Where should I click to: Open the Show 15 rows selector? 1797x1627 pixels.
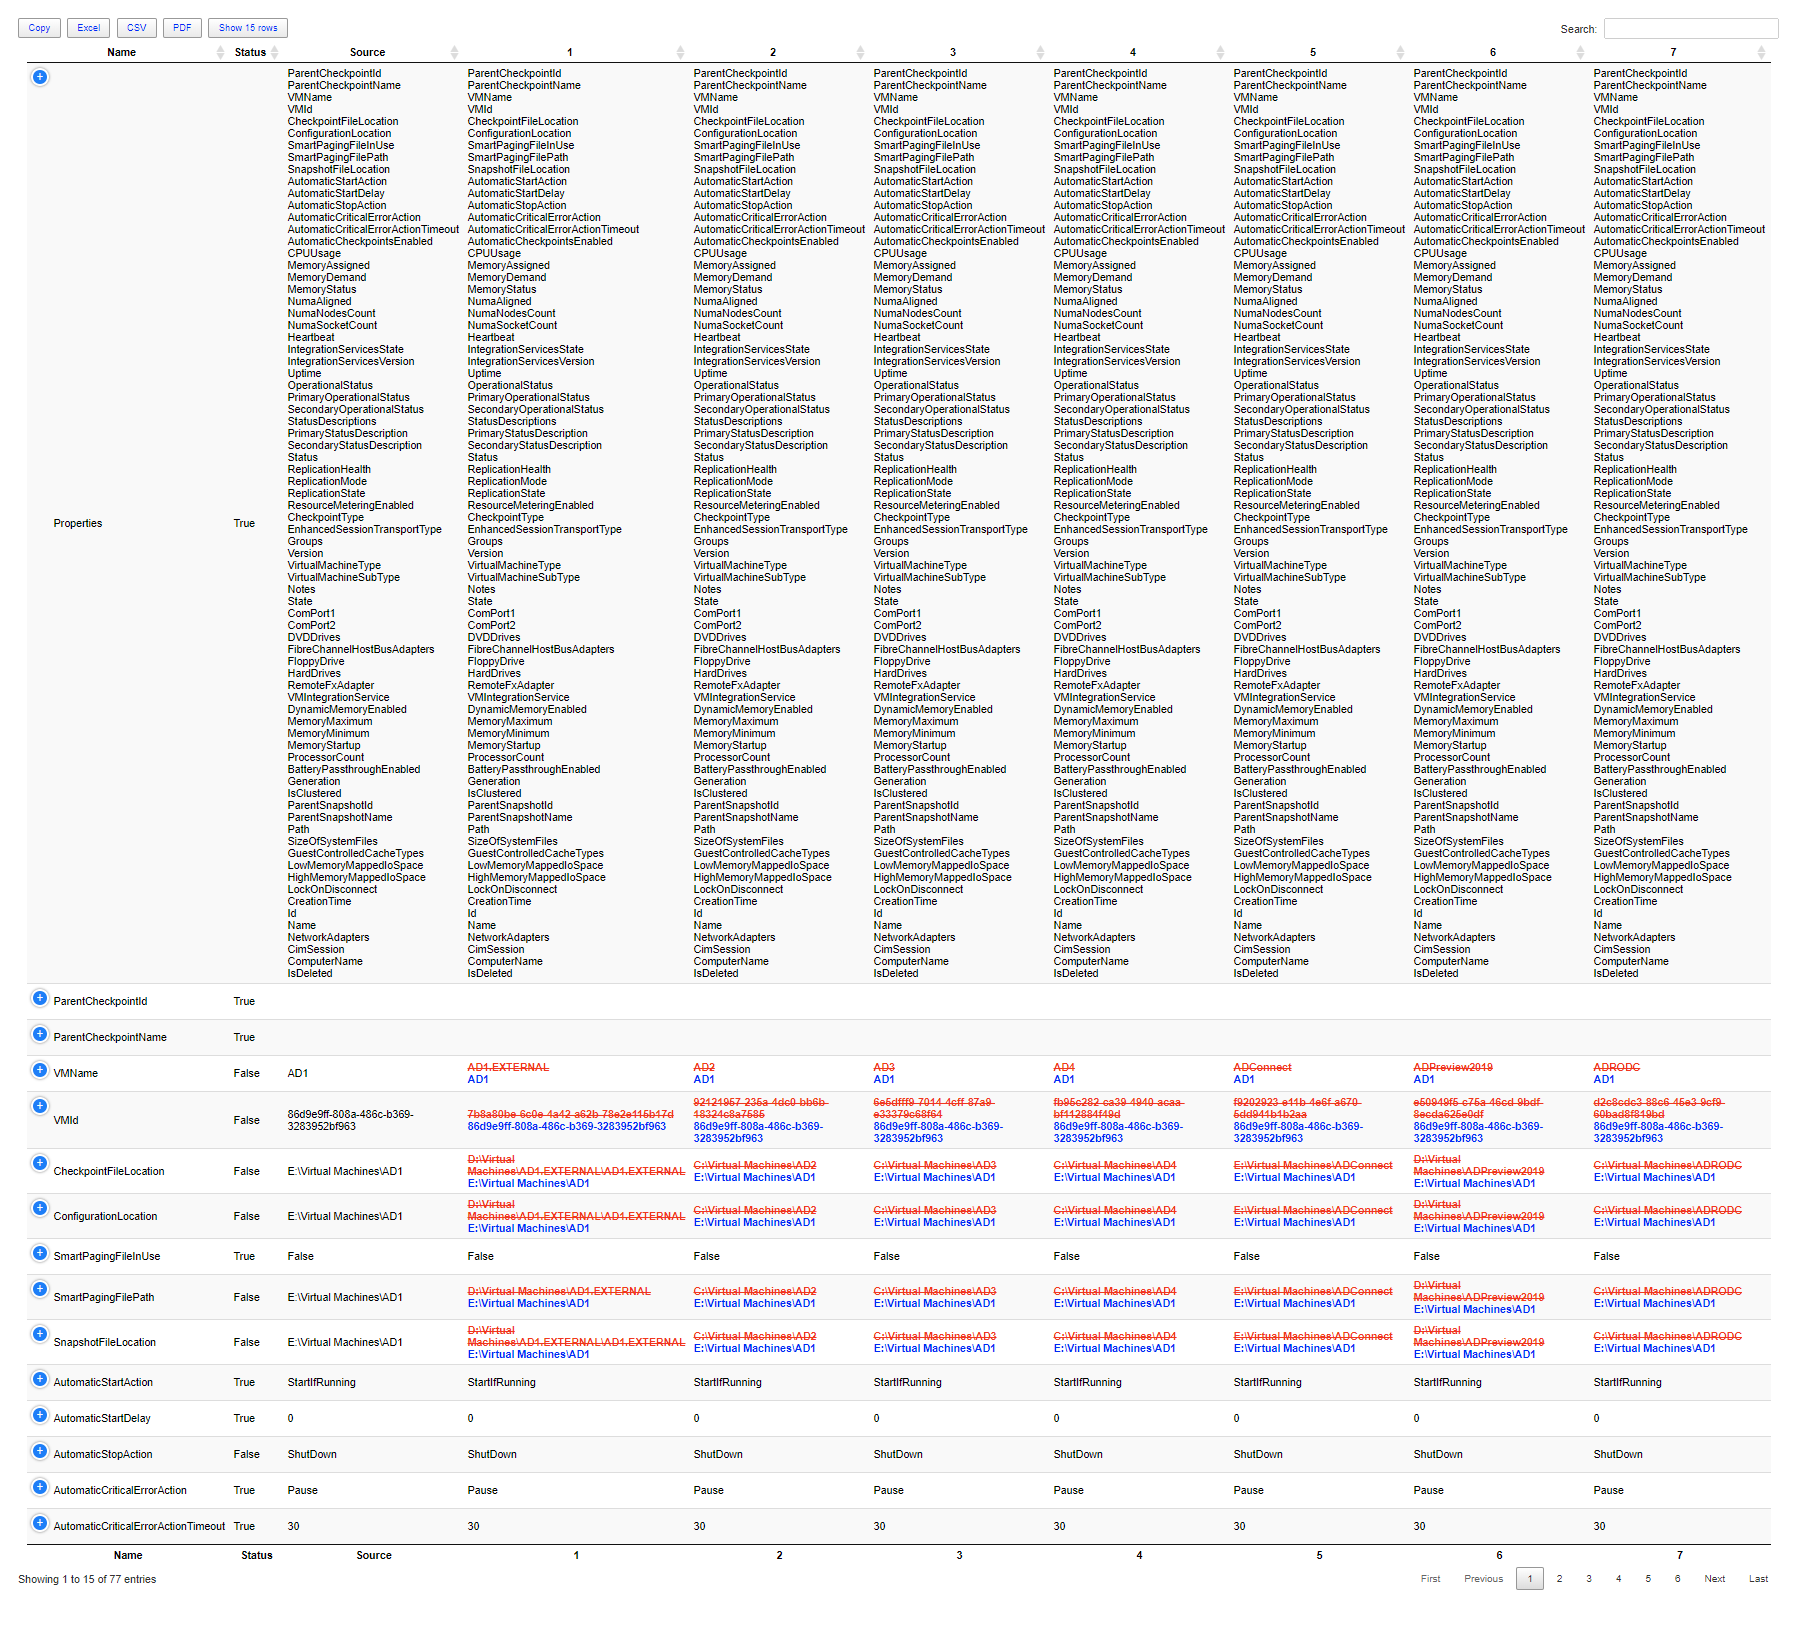click(x=248, y=27)
